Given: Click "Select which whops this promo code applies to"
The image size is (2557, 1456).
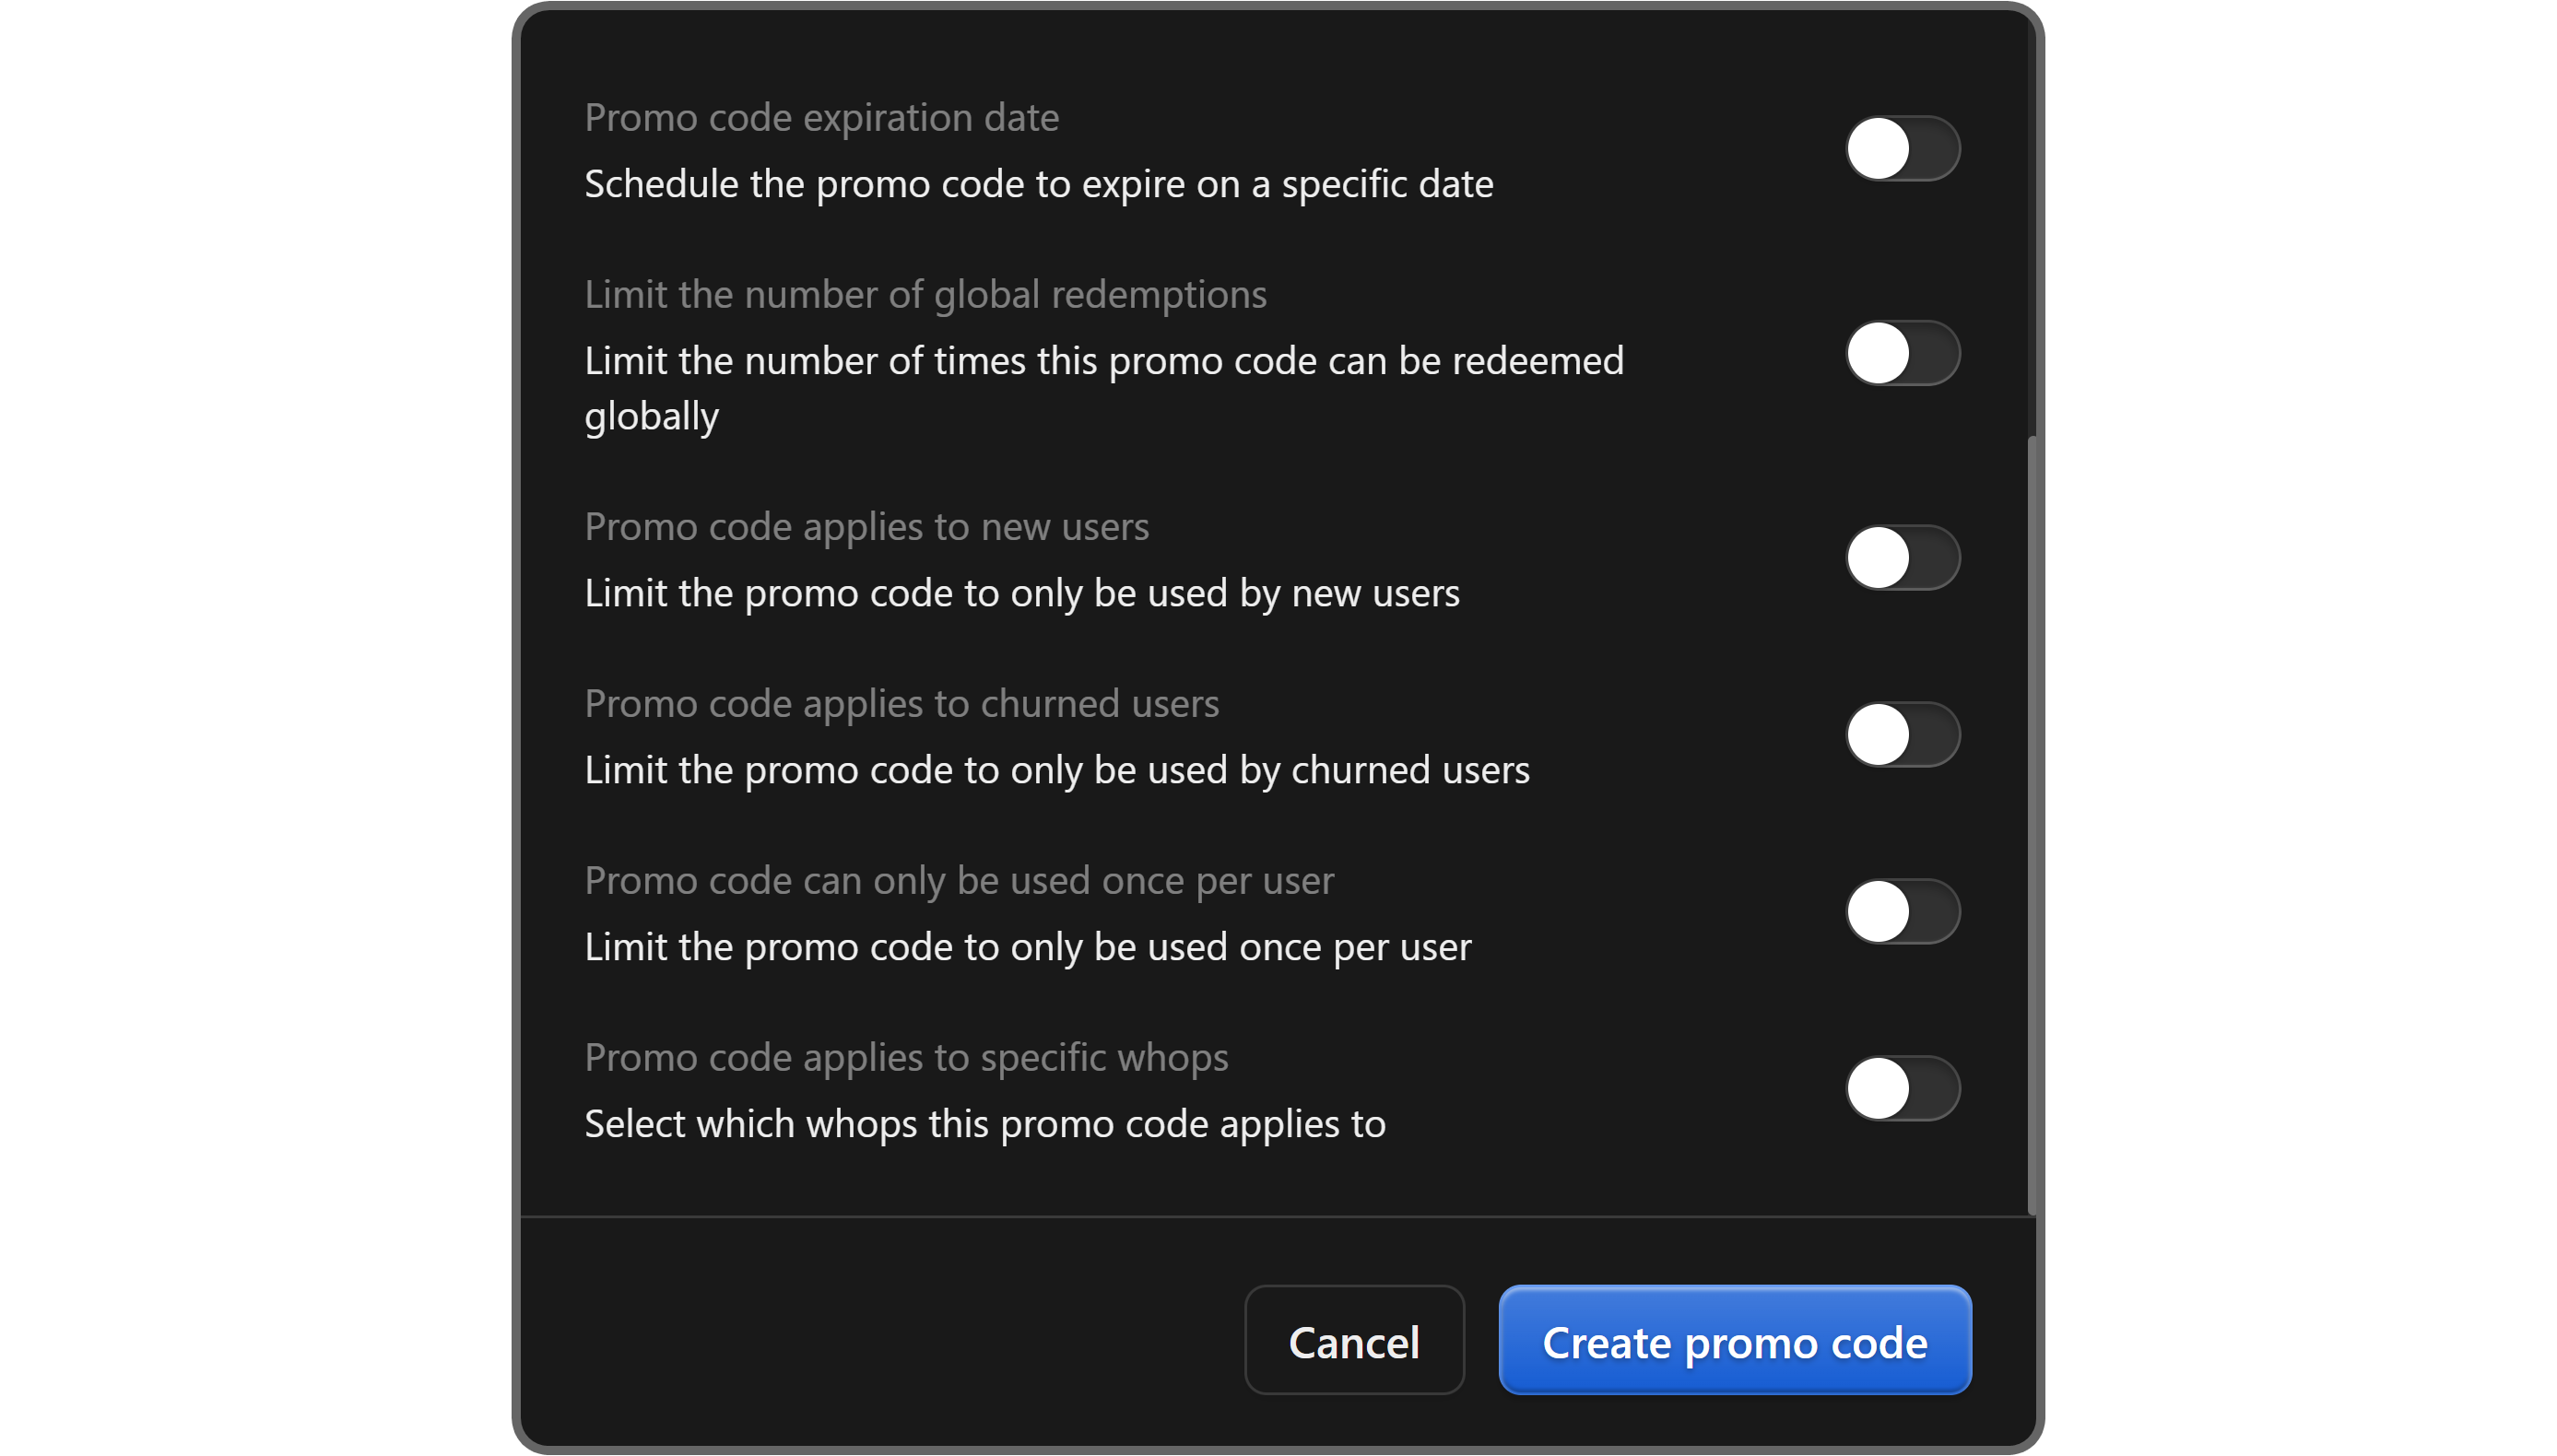Looking at the screenshot, I should tap(984, 1125).
